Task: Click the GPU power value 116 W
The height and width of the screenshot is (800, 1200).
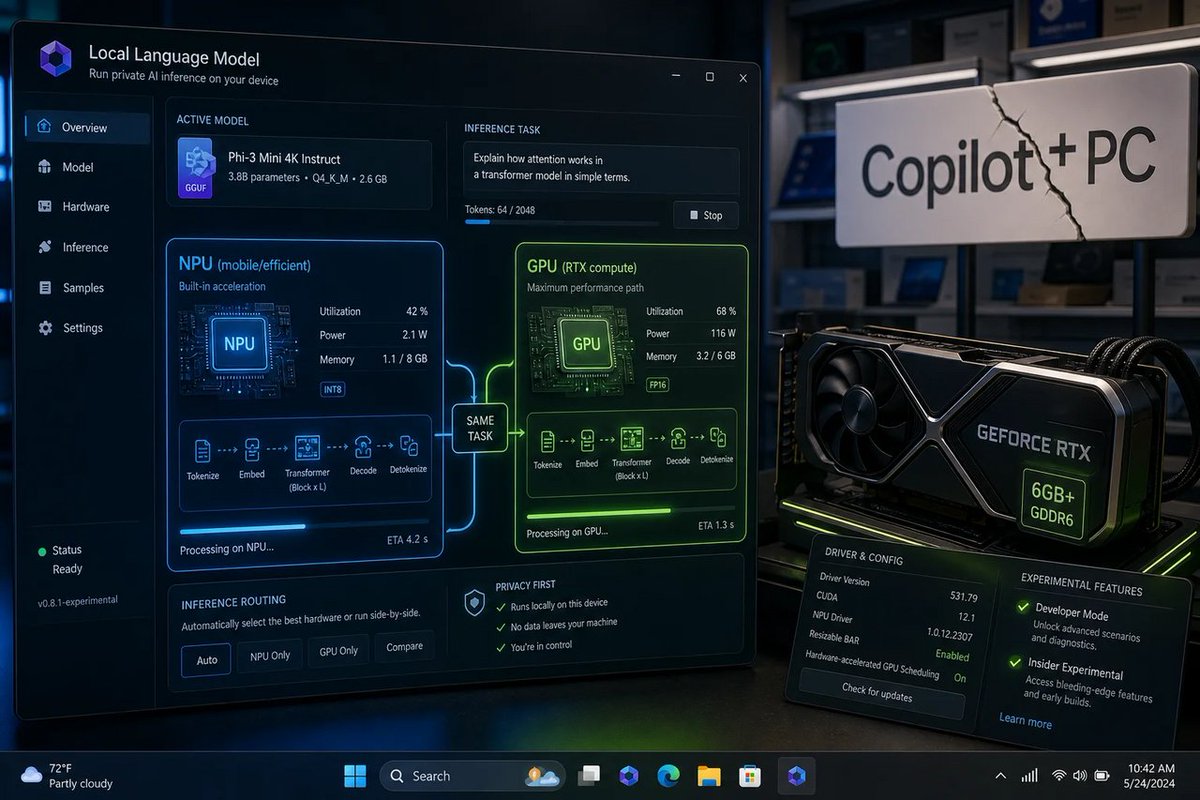Action: click(722, 333)
